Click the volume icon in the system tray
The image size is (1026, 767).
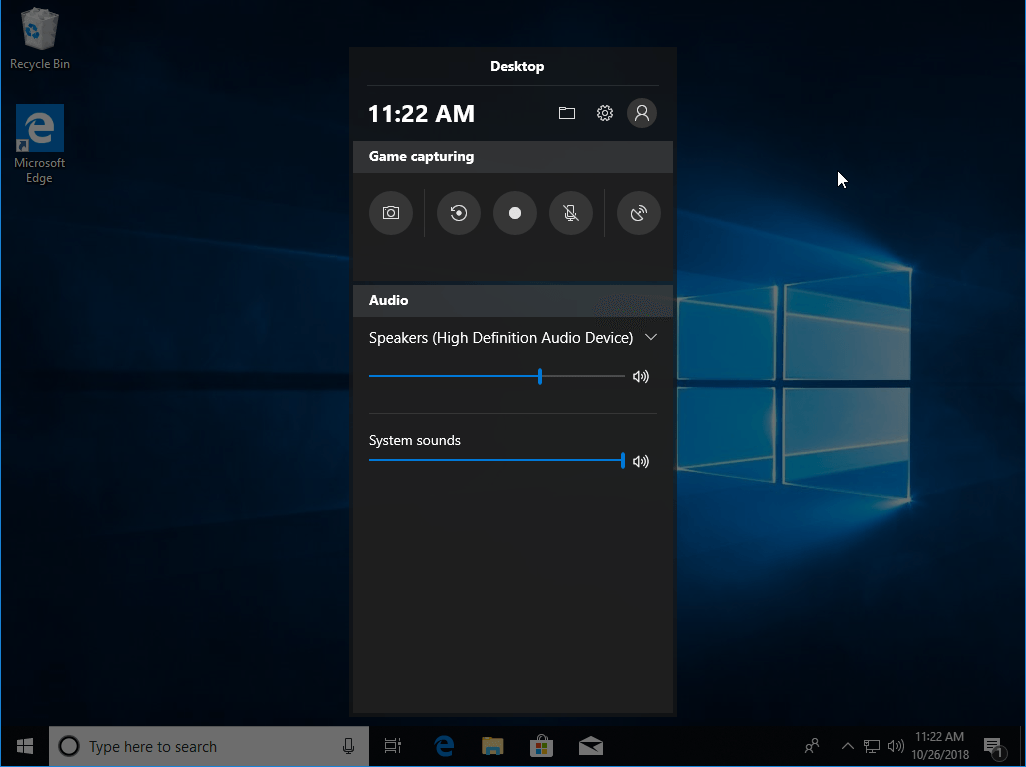896,746
